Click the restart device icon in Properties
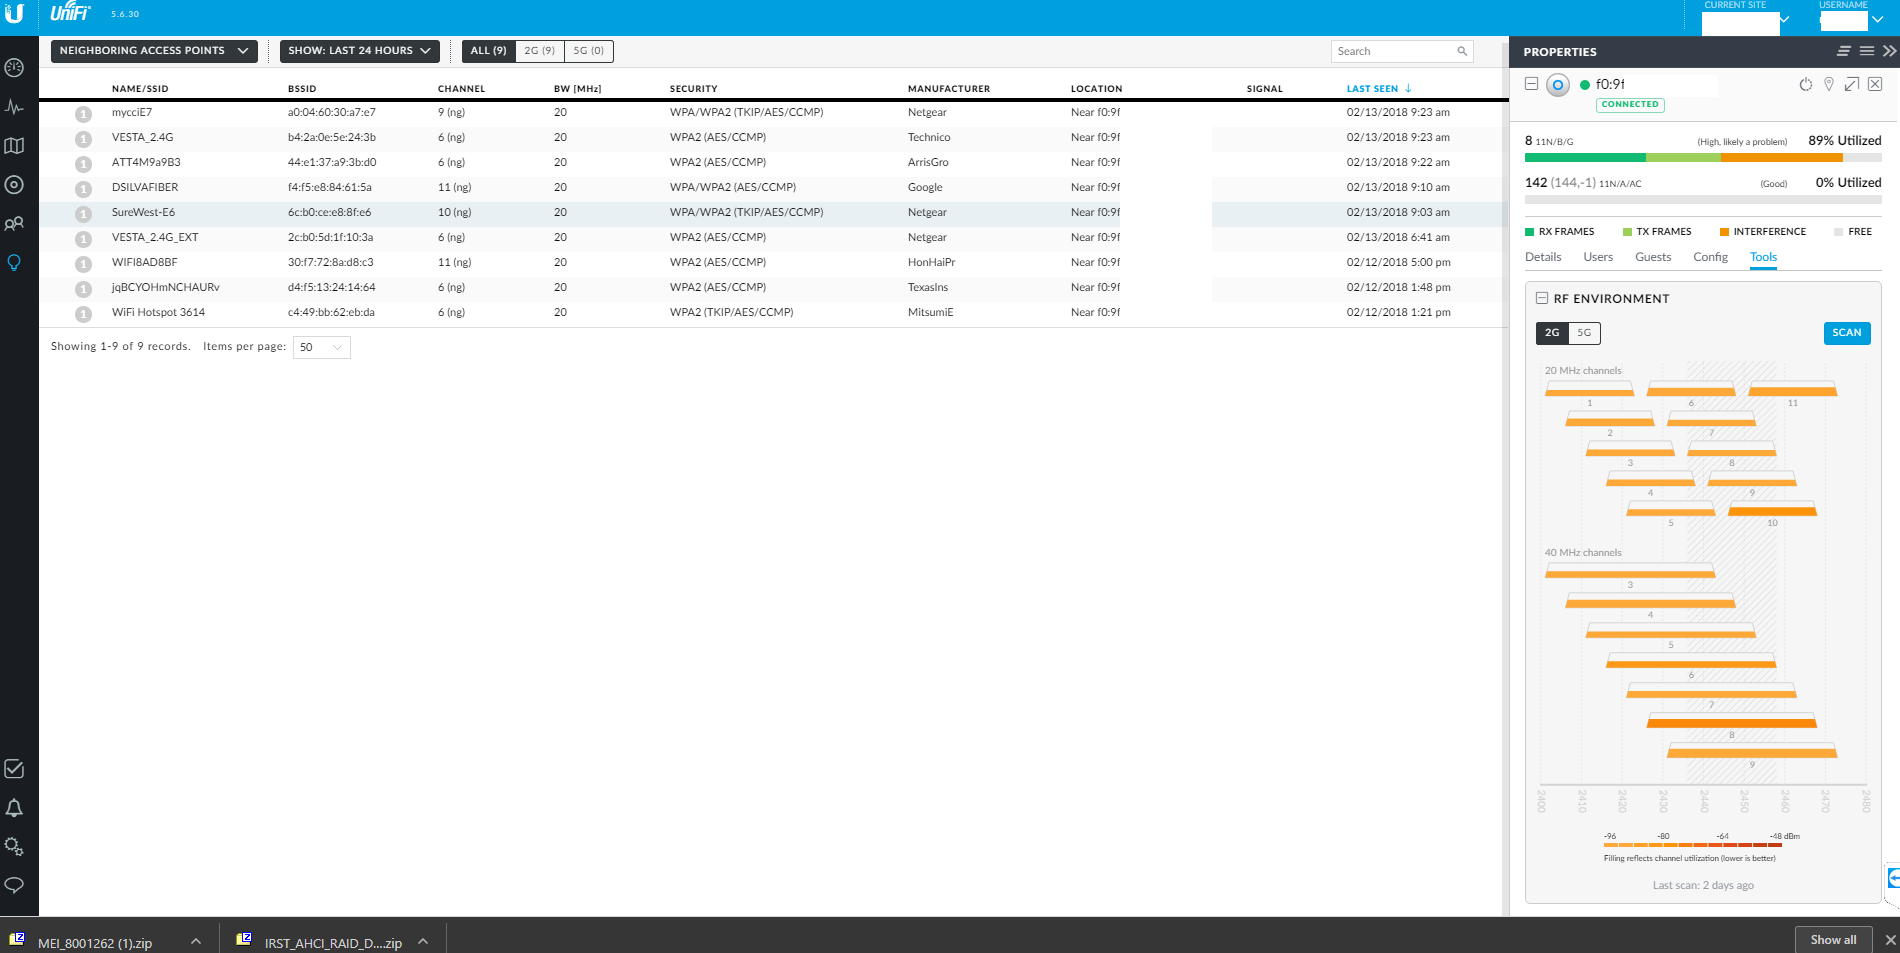 (1805, 85)
